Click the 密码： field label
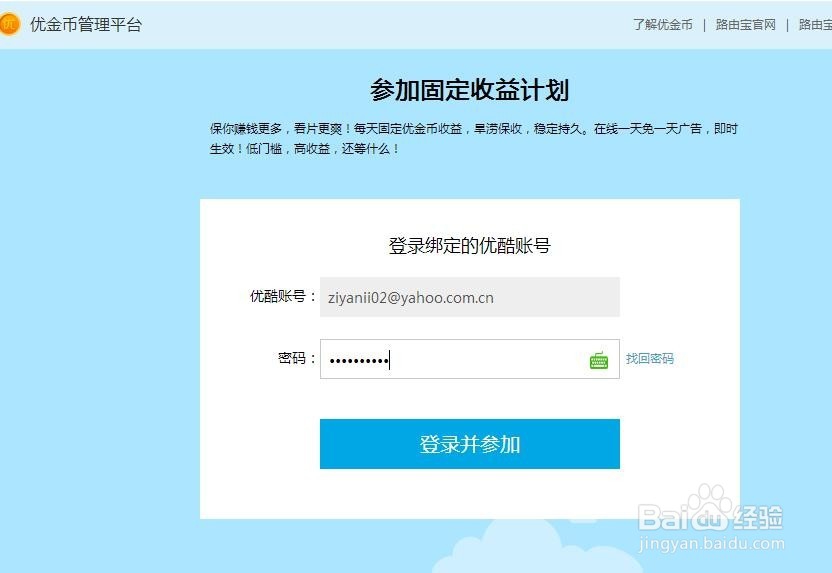 tap(297, 358)
